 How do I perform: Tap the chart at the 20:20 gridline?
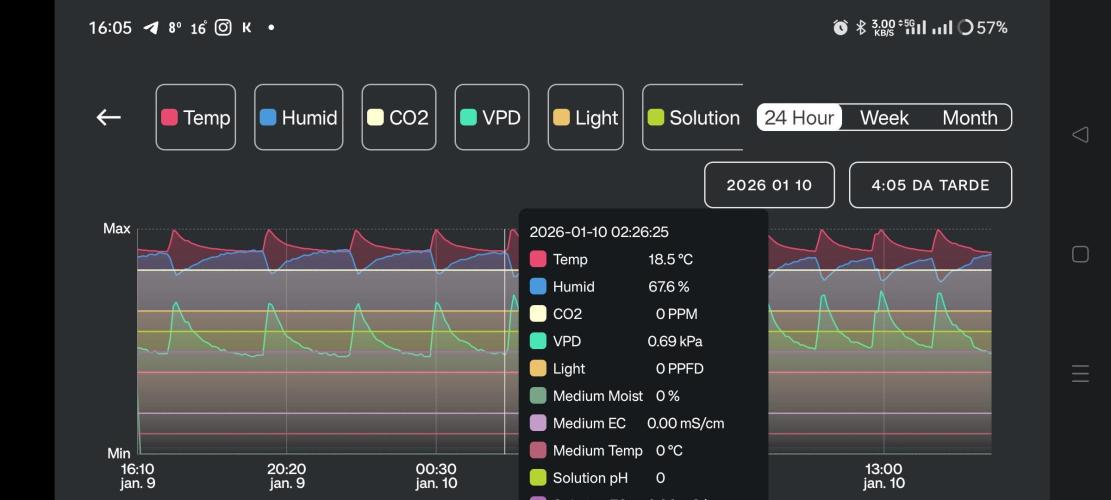pyautogui.click(x=286, y=340)
